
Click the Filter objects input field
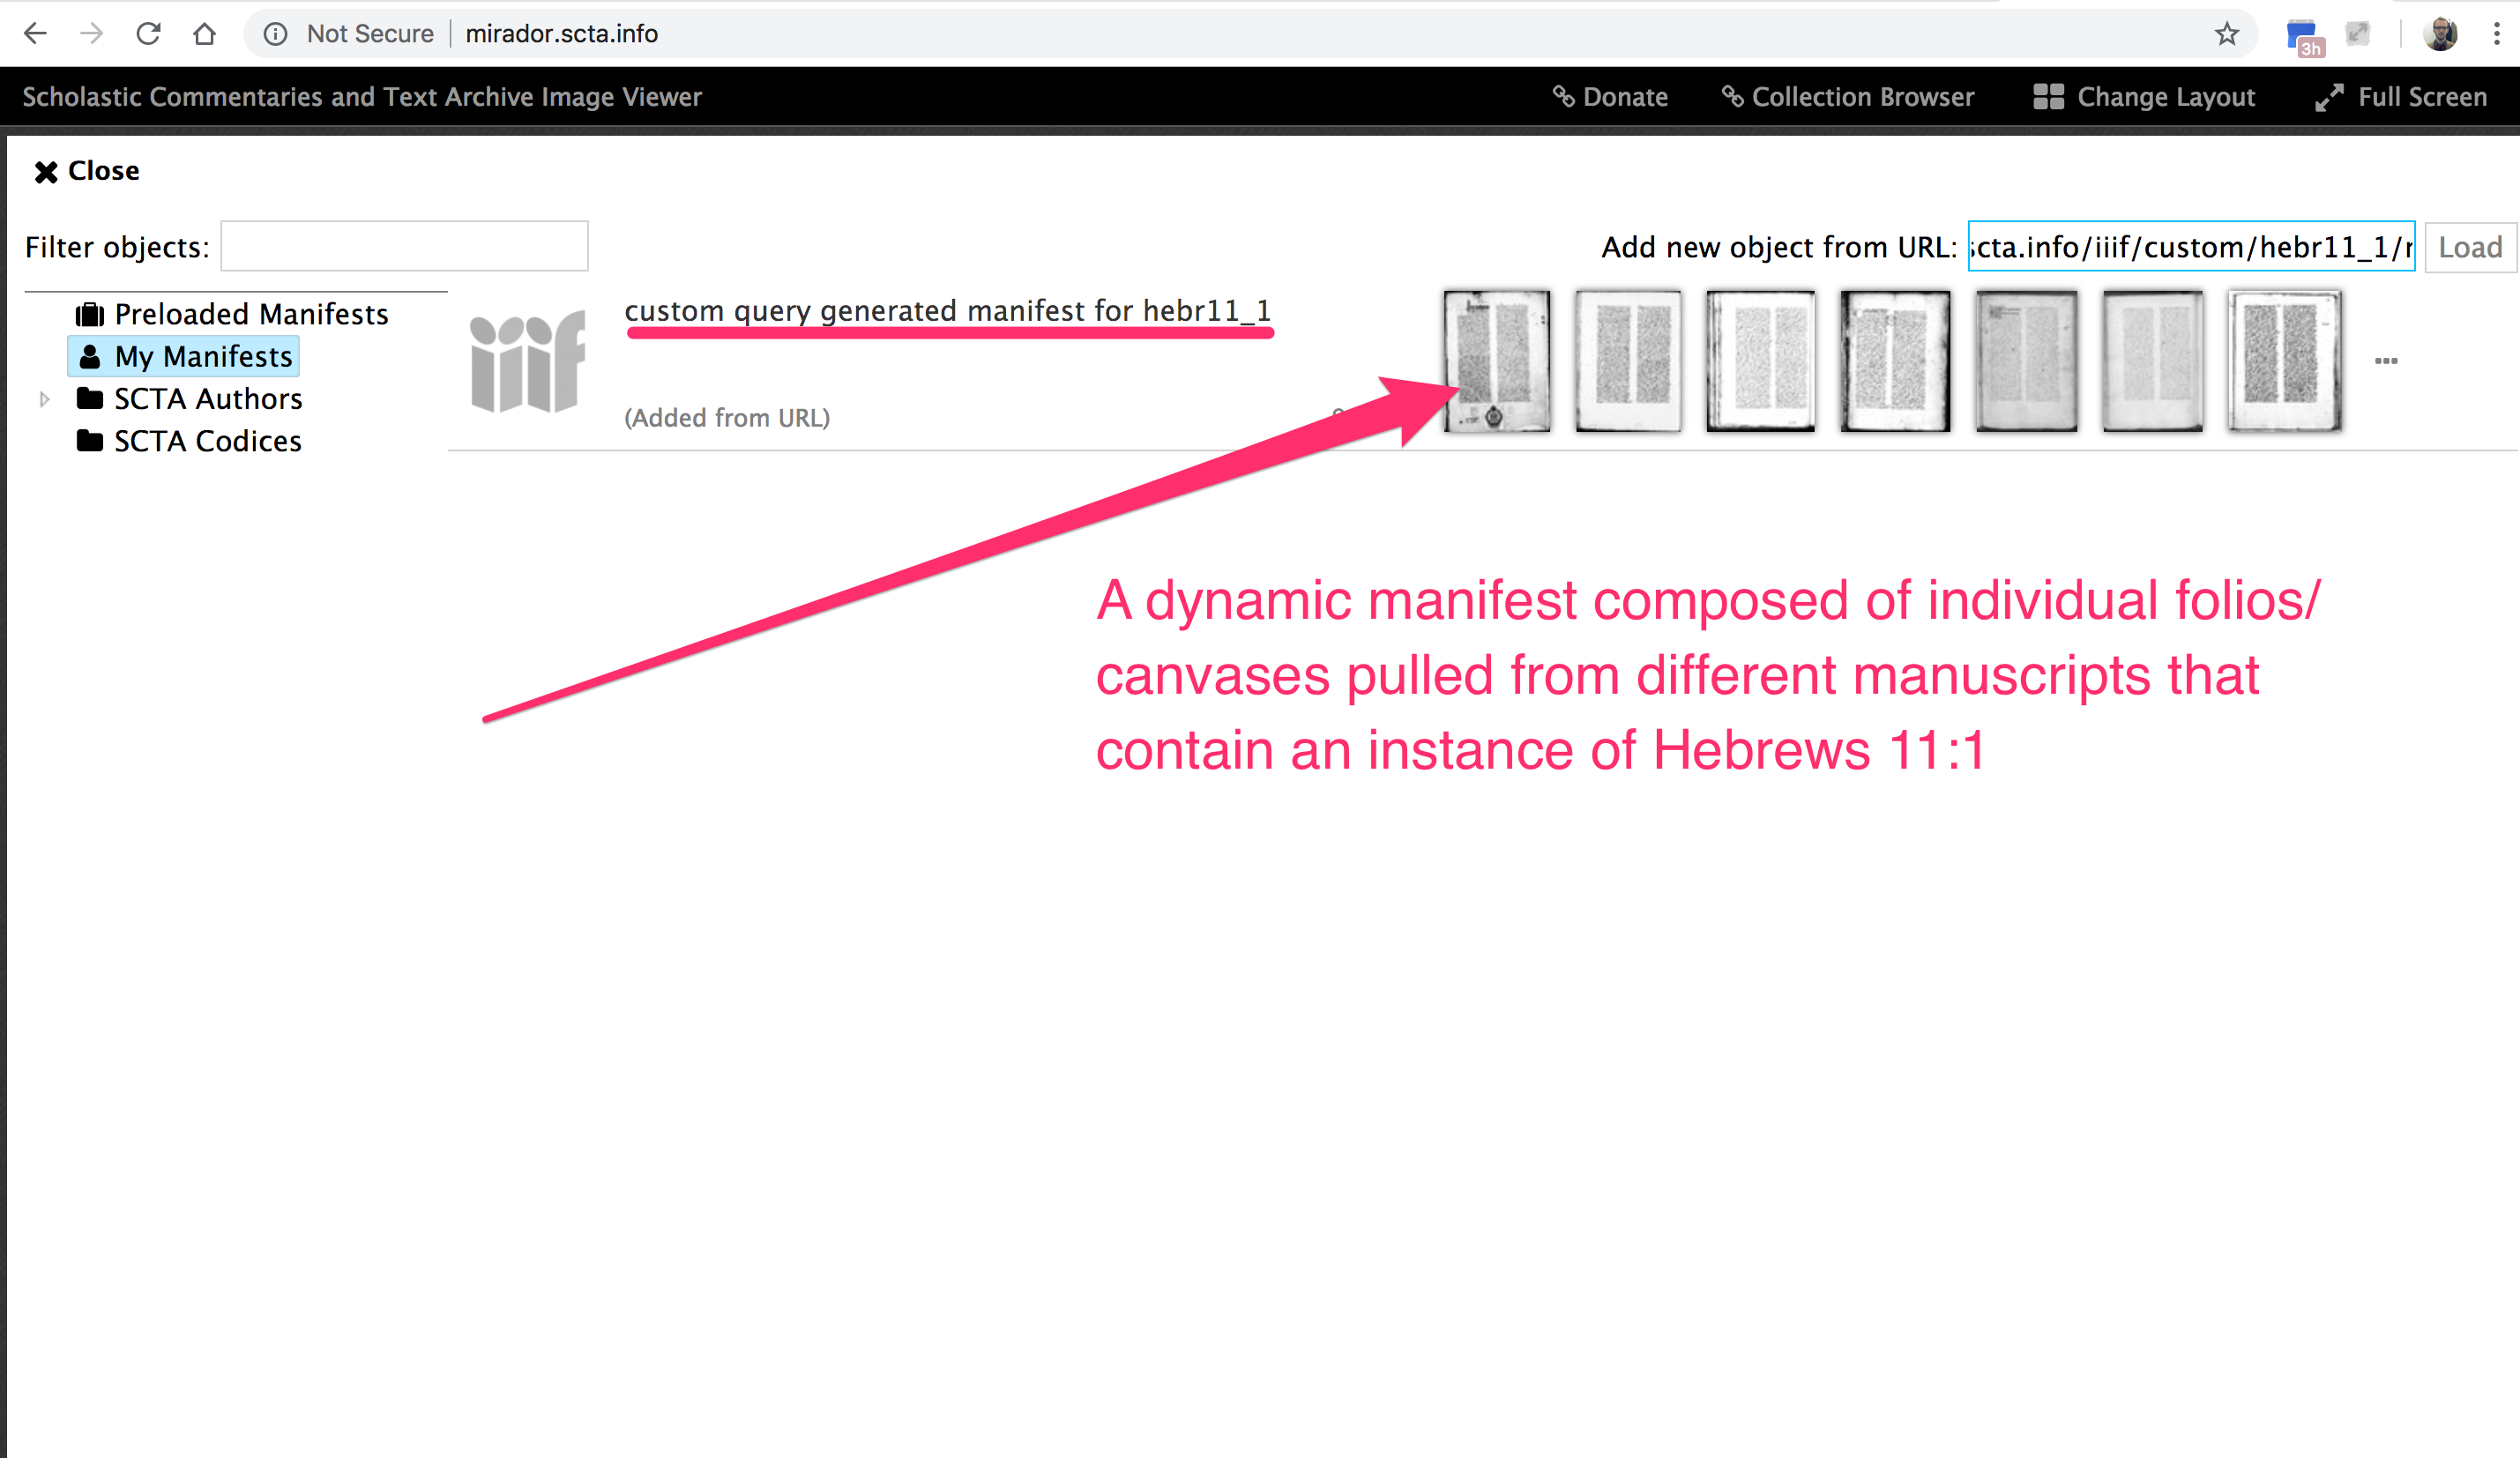pos(404,247)
